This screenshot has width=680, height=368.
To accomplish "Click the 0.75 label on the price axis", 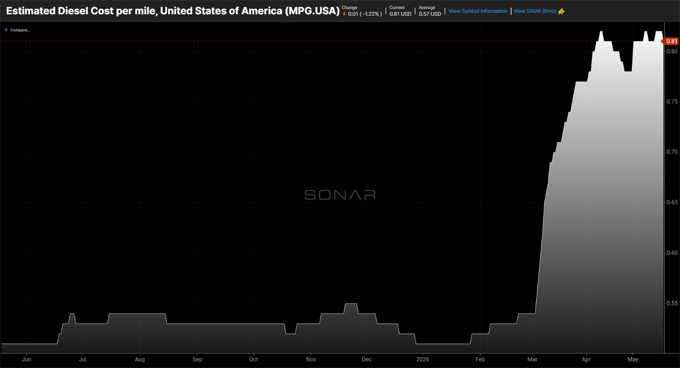I will pos(672,101).
